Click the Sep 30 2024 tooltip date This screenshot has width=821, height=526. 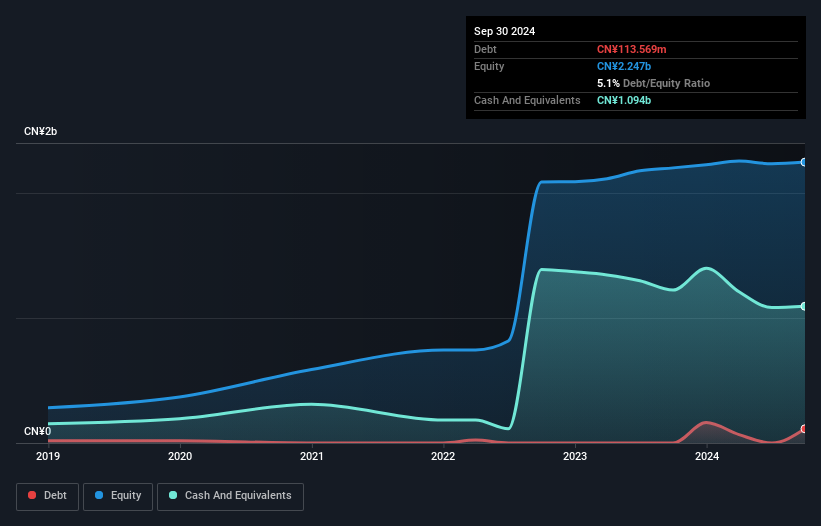click(504, 31)
